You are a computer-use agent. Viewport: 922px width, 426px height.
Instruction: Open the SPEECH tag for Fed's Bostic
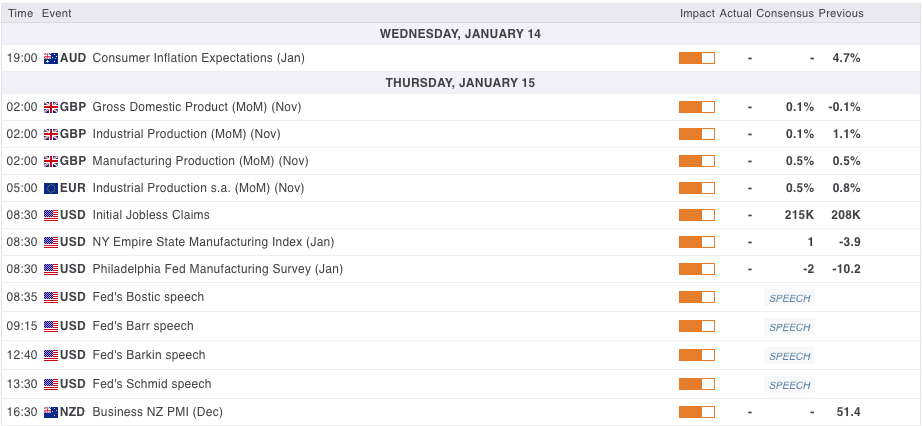[789, 298]
